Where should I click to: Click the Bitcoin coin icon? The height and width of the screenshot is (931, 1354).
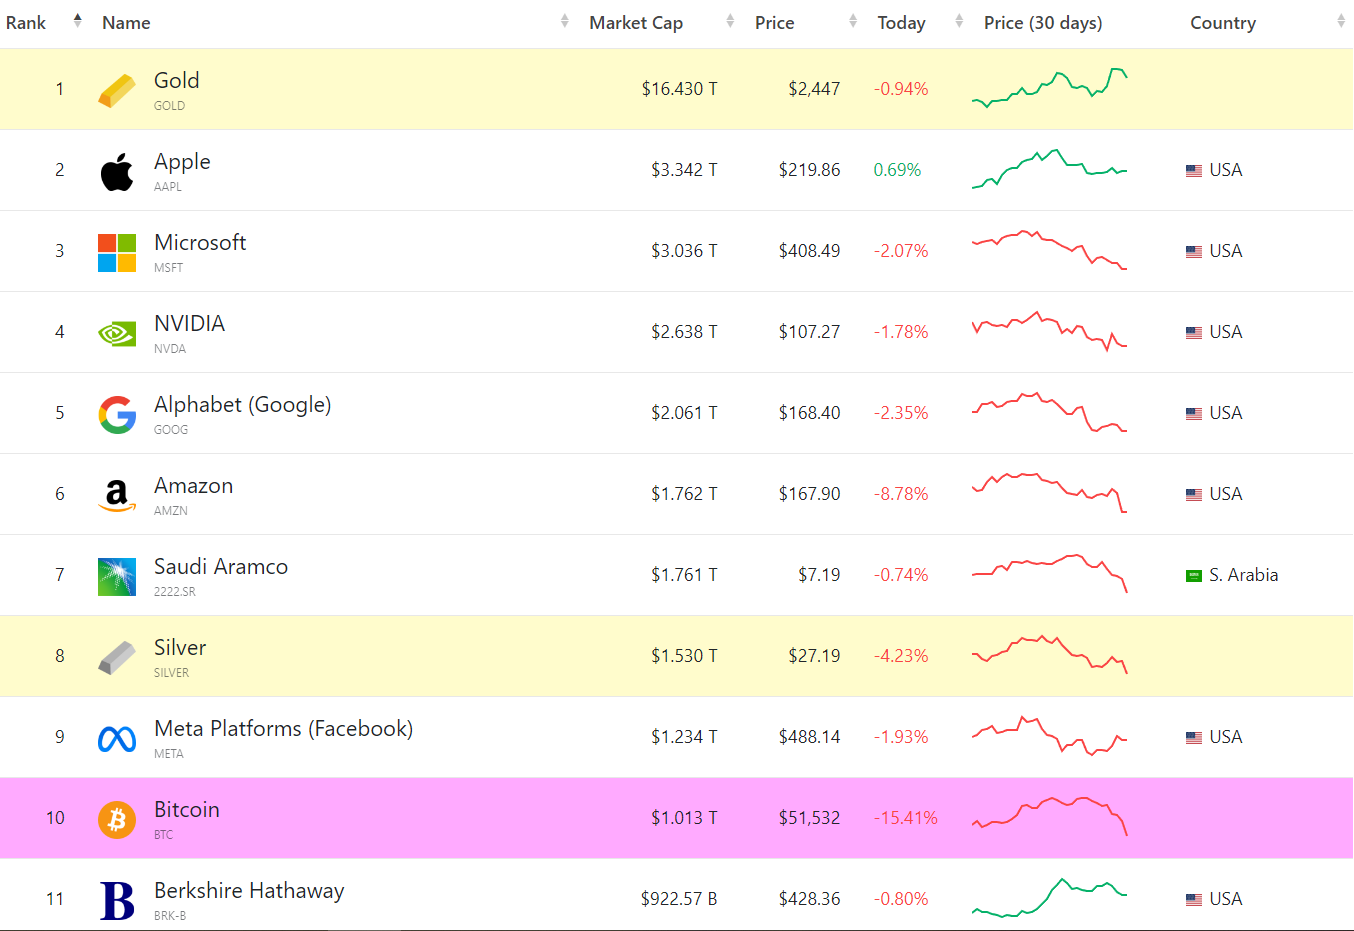coord(117,817)
